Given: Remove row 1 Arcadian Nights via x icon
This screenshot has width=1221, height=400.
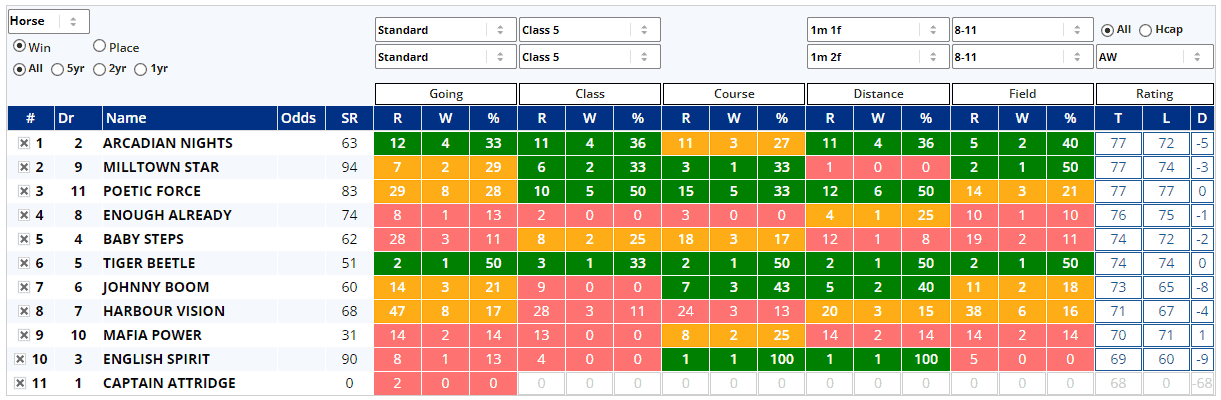Looking at the screenshot, I should [x=24, y=143].
